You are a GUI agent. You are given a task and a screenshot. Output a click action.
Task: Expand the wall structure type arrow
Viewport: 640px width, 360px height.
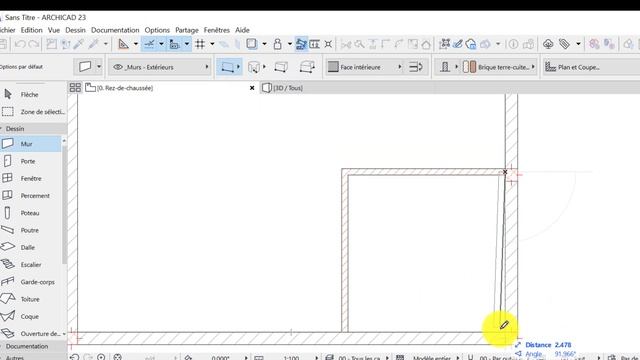(x=456, y=67)
